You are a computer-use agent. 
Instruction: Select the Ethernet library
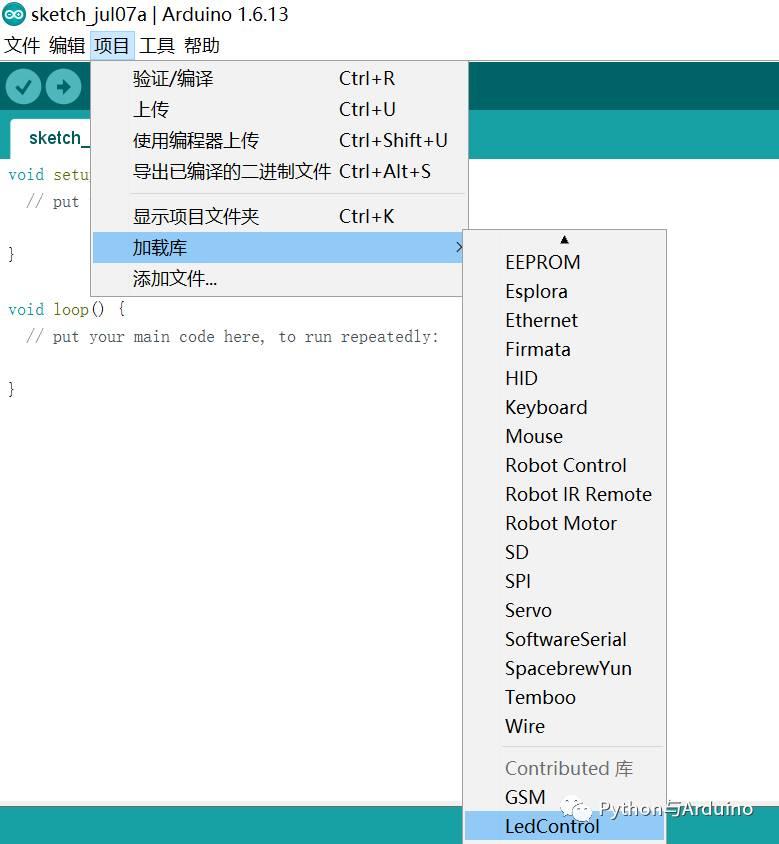click(x=564, y=320)
